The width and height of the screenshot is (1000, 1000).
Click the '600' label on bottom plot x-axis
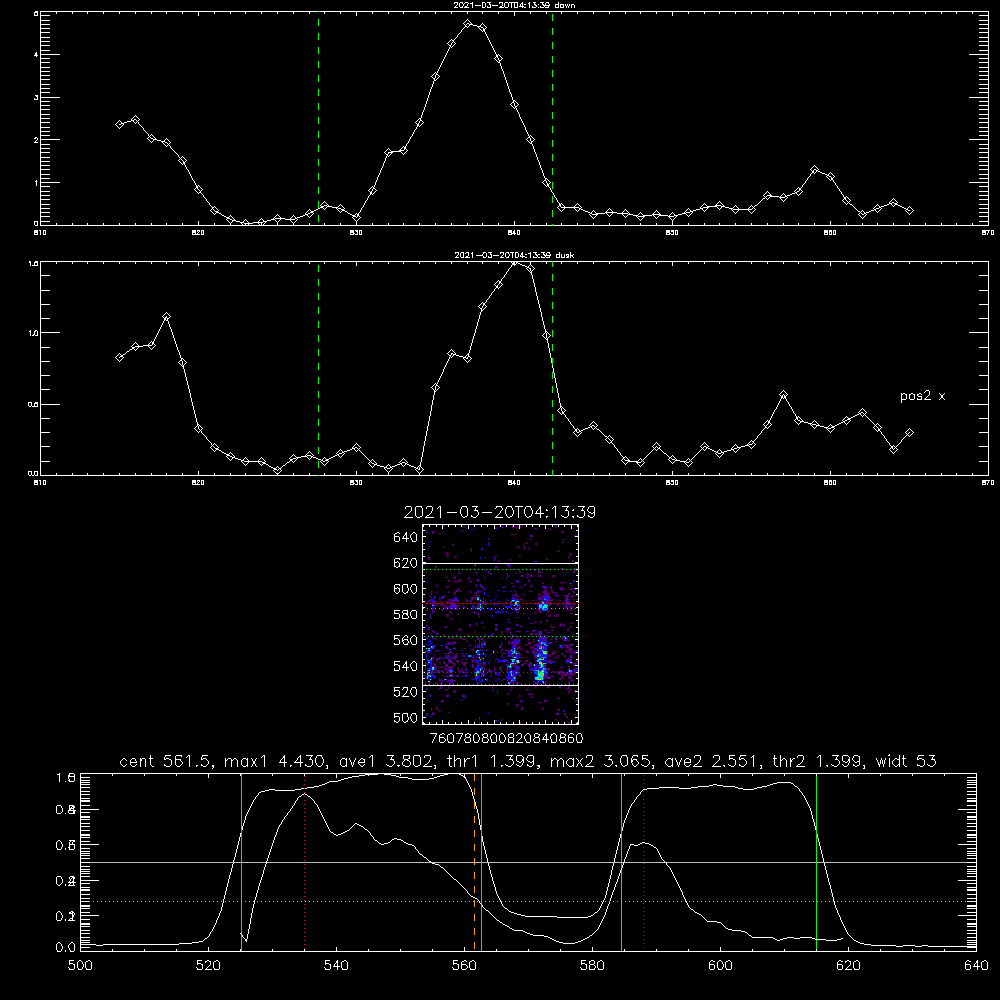721,966
